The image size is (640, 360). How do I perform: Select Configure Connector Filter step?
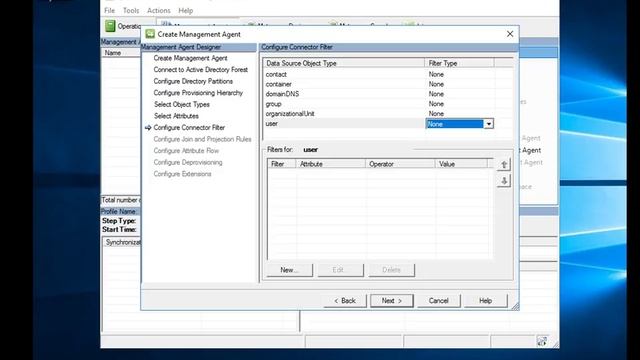(189, 127)
